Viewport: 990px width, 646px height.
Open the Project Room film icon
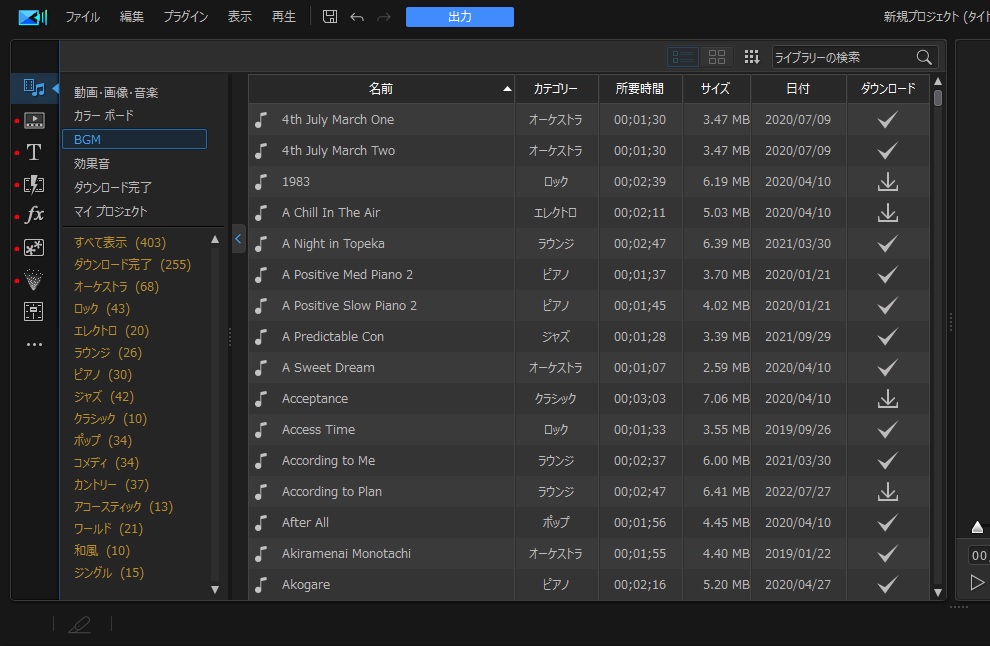[33, 120]
